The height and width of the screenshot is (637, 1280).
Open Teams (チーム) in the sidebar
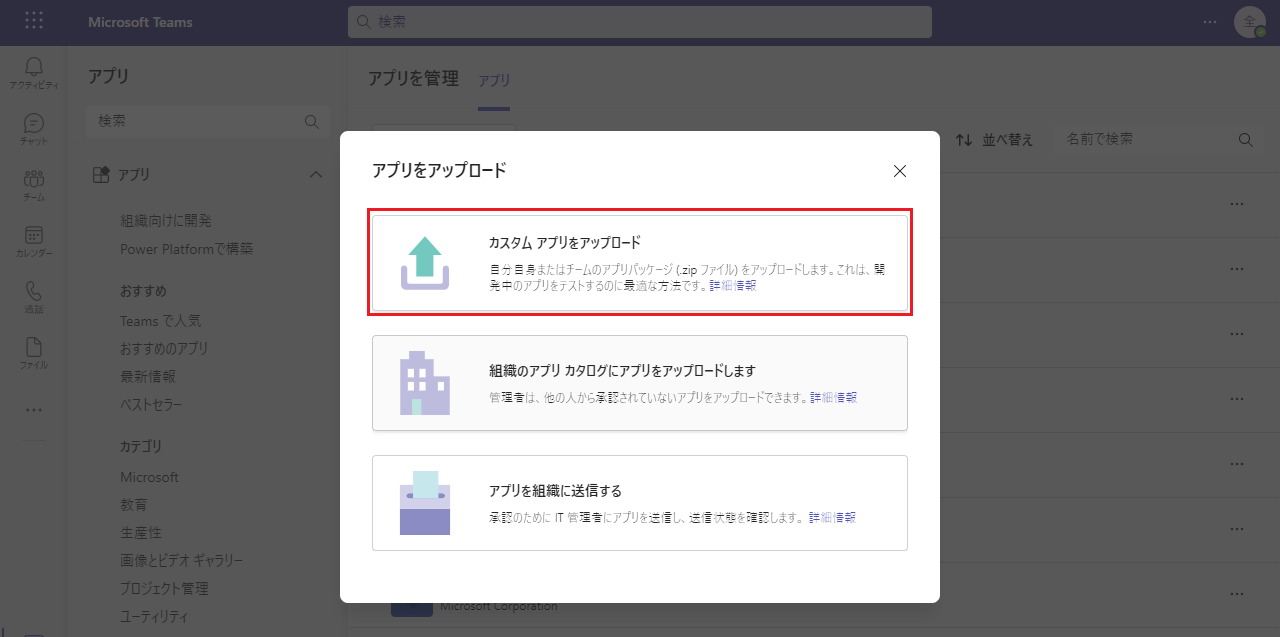[x=34, y=185]
